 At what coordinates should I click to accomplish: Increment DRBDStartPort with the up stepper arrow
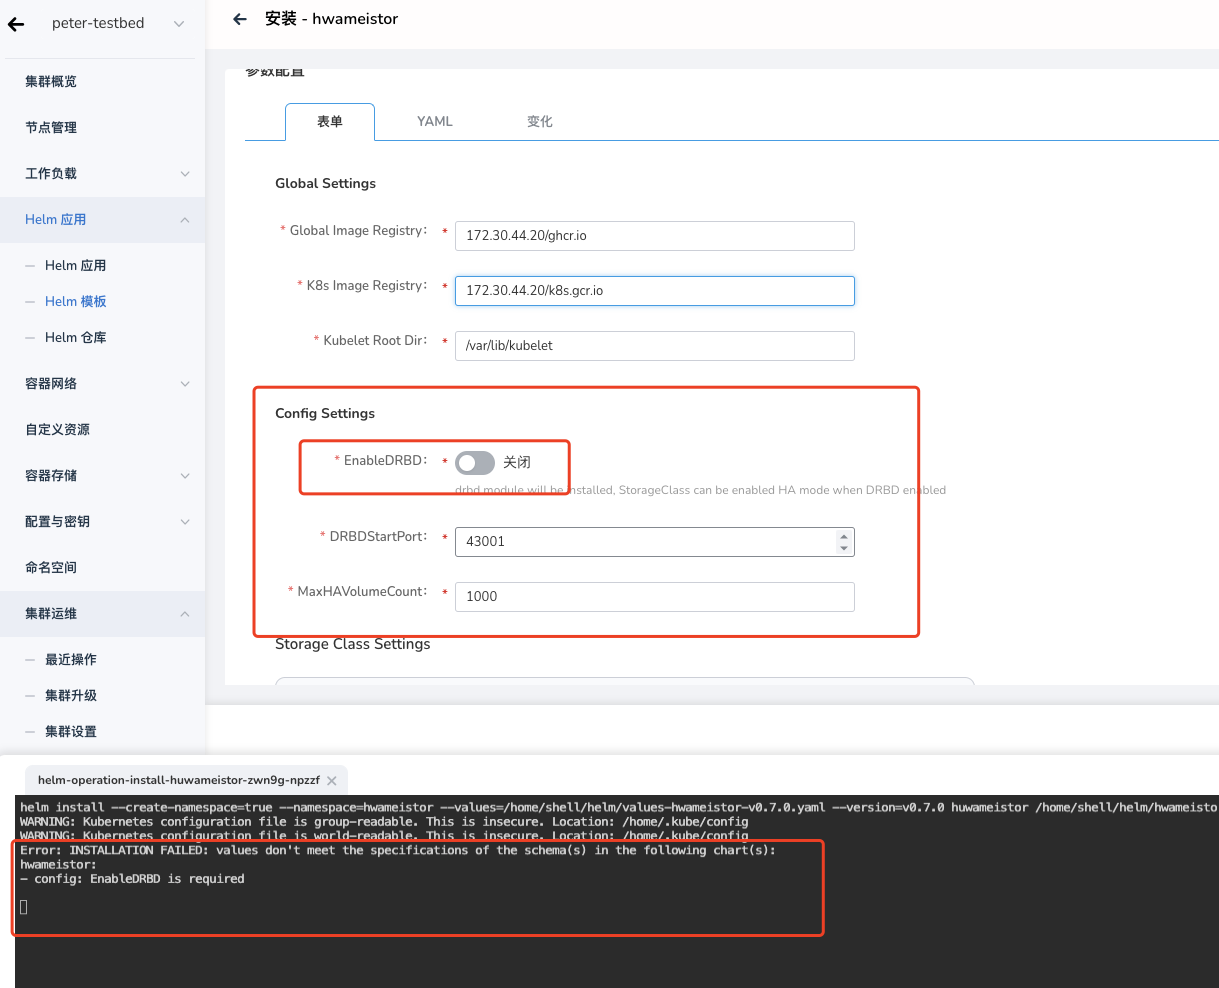click(845, 534)
